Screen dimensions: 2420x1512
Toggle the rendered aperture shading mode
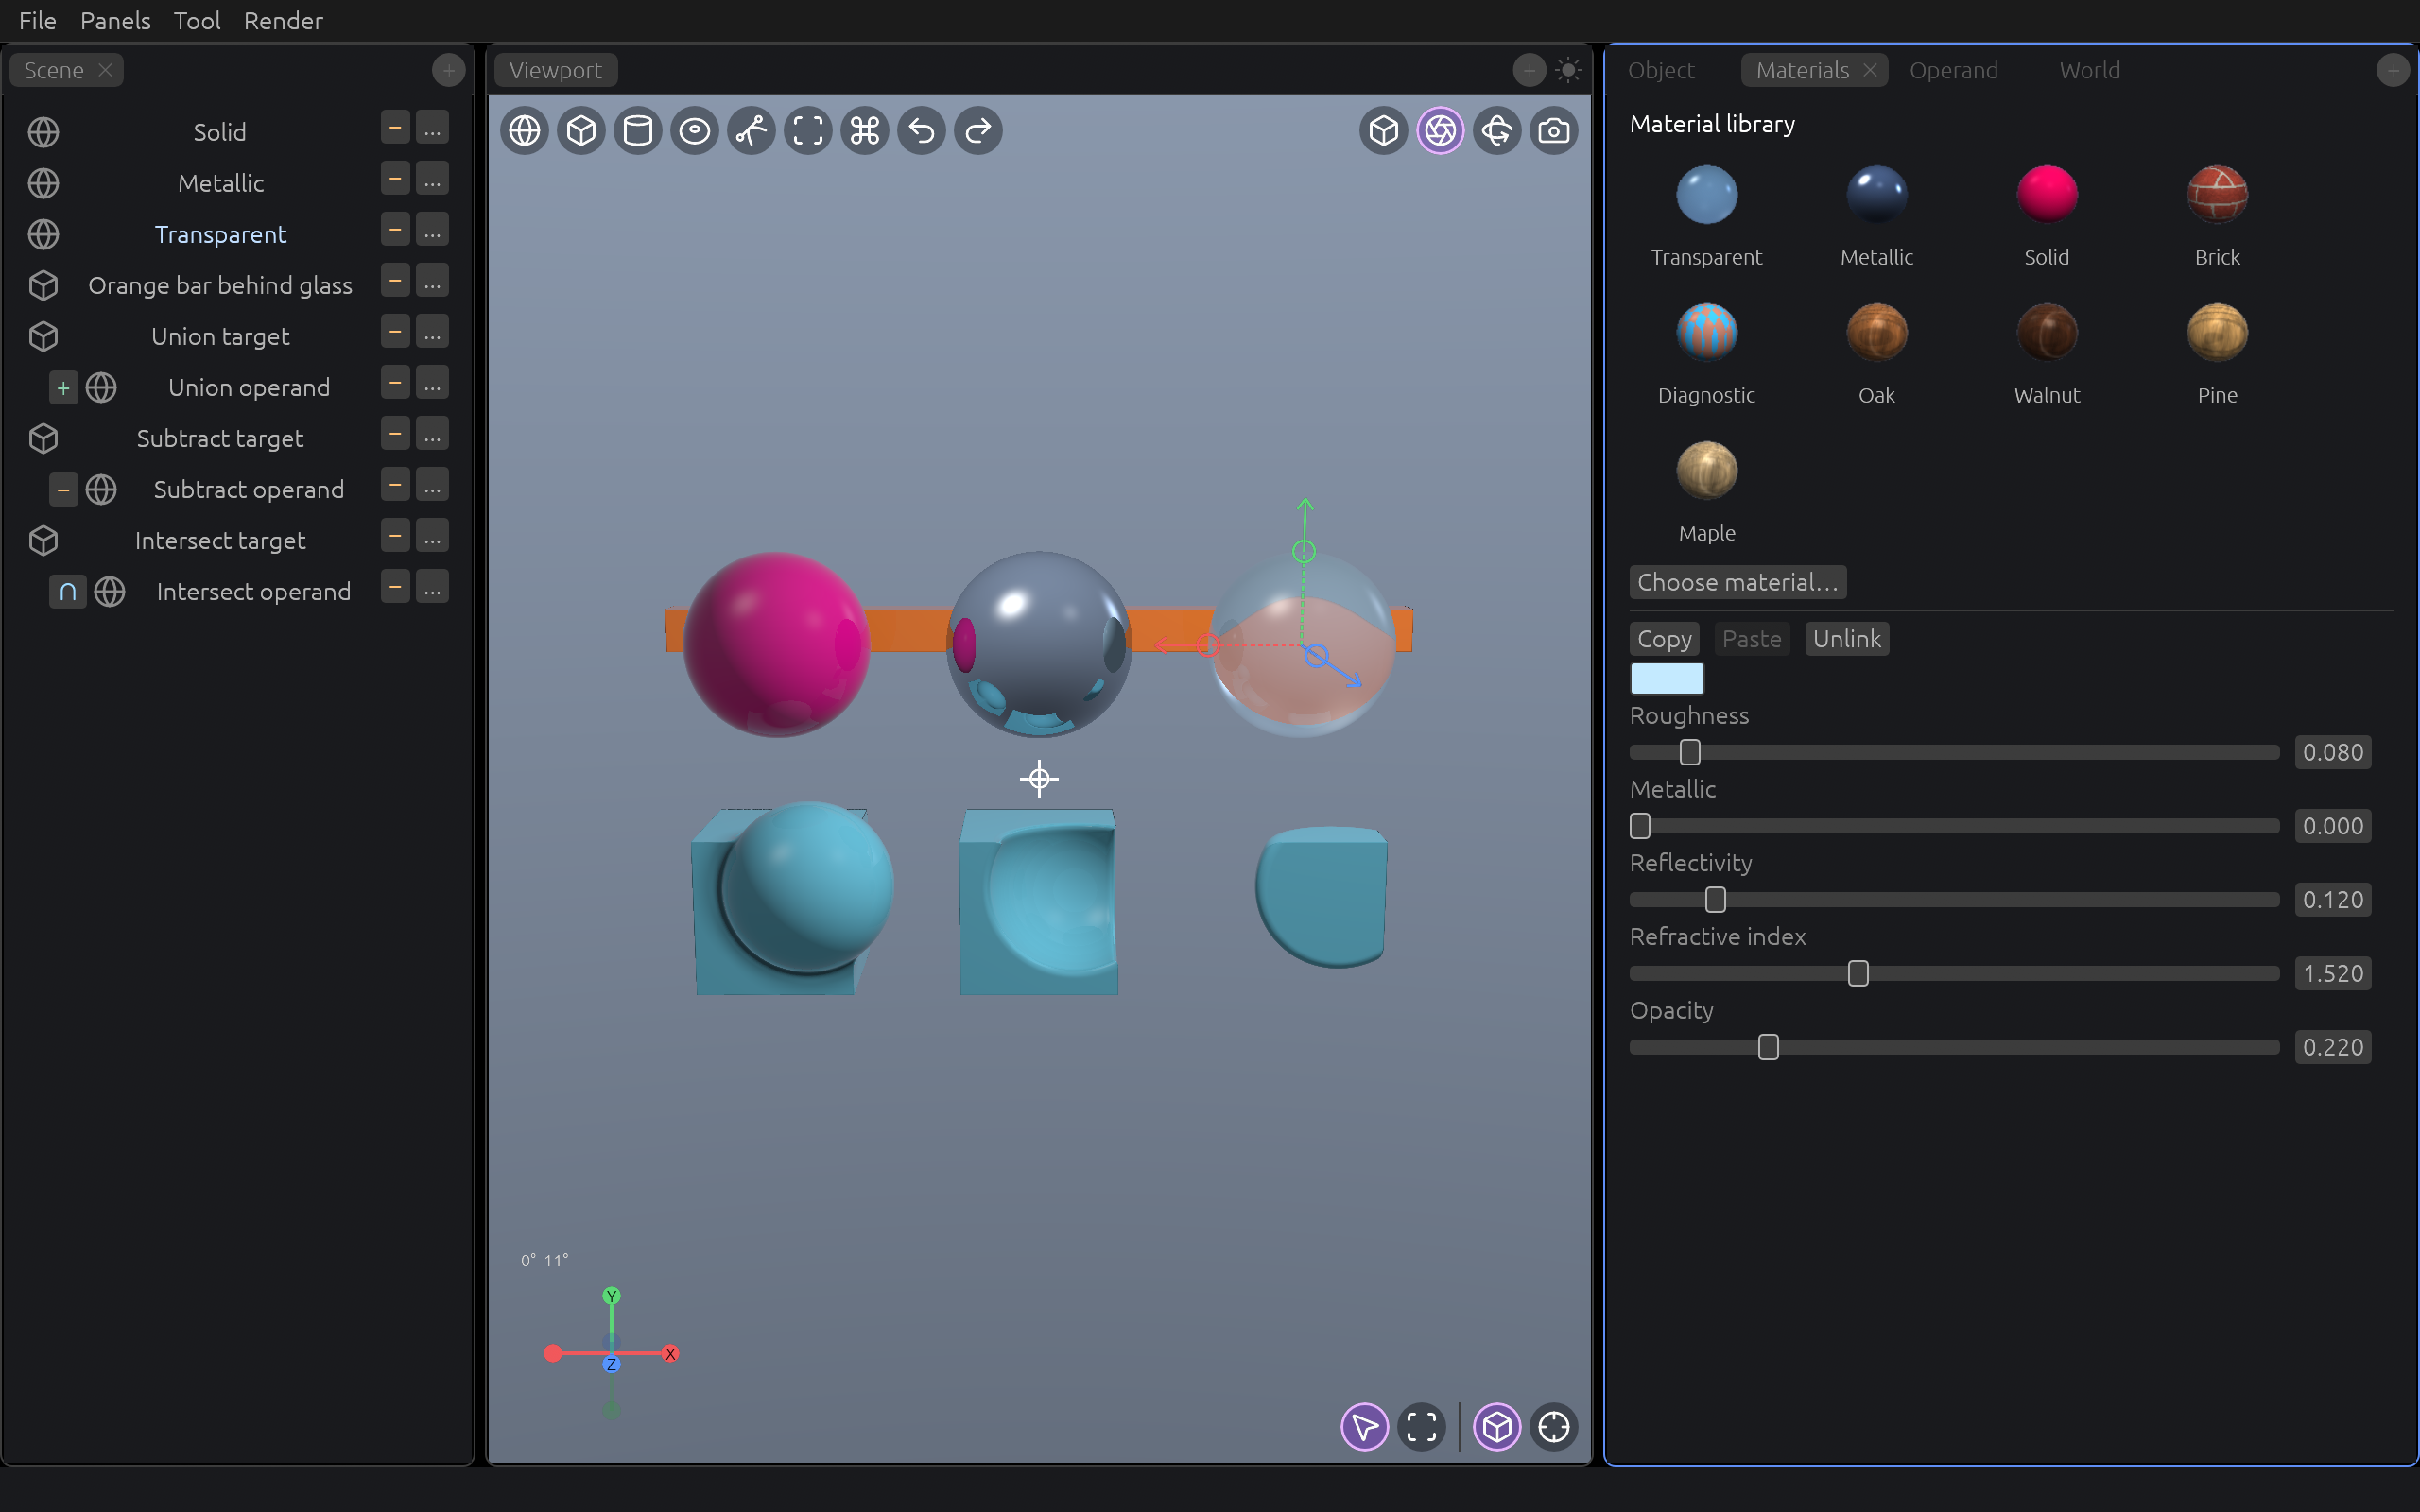1440,130
